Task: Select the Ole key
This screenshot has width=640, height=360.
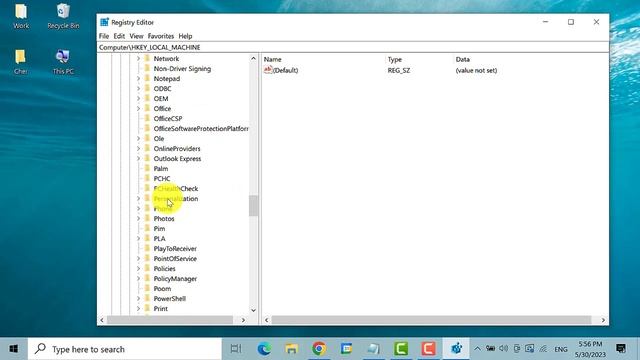Action: (159, 138)
